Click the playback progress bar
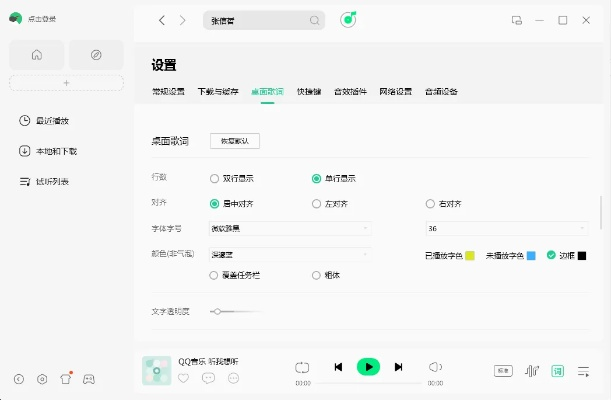The width and height of the screenshot is (611, 400). [x=369, y=383]
